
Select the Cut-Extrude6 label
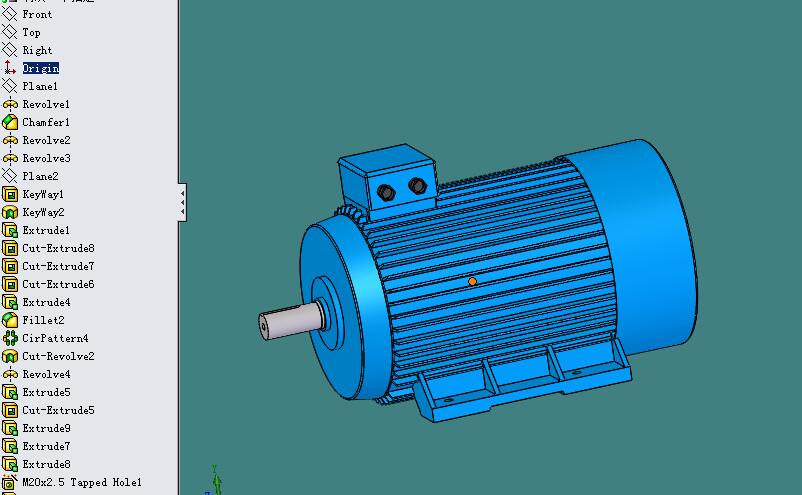tap(58, 284)
